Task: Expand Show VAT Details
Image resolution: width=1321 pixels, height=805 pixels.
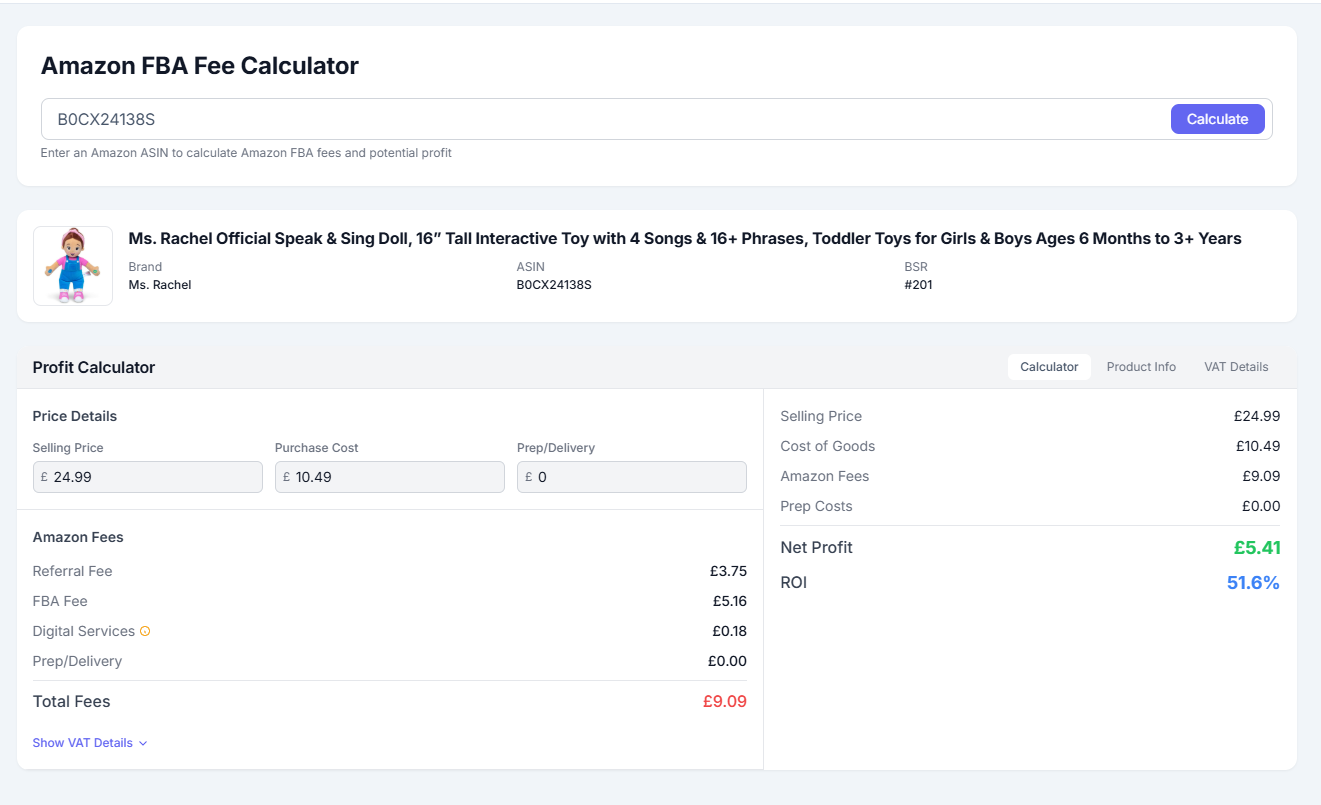Action: coord(90,743)
